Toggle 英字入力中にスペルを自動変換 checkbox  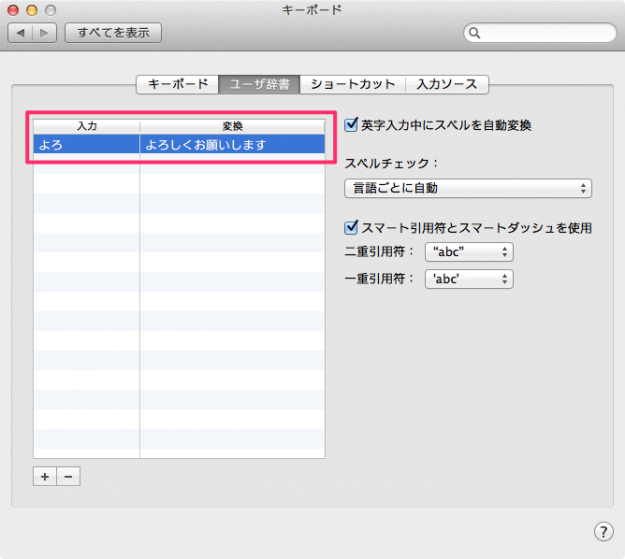[351, 126]
